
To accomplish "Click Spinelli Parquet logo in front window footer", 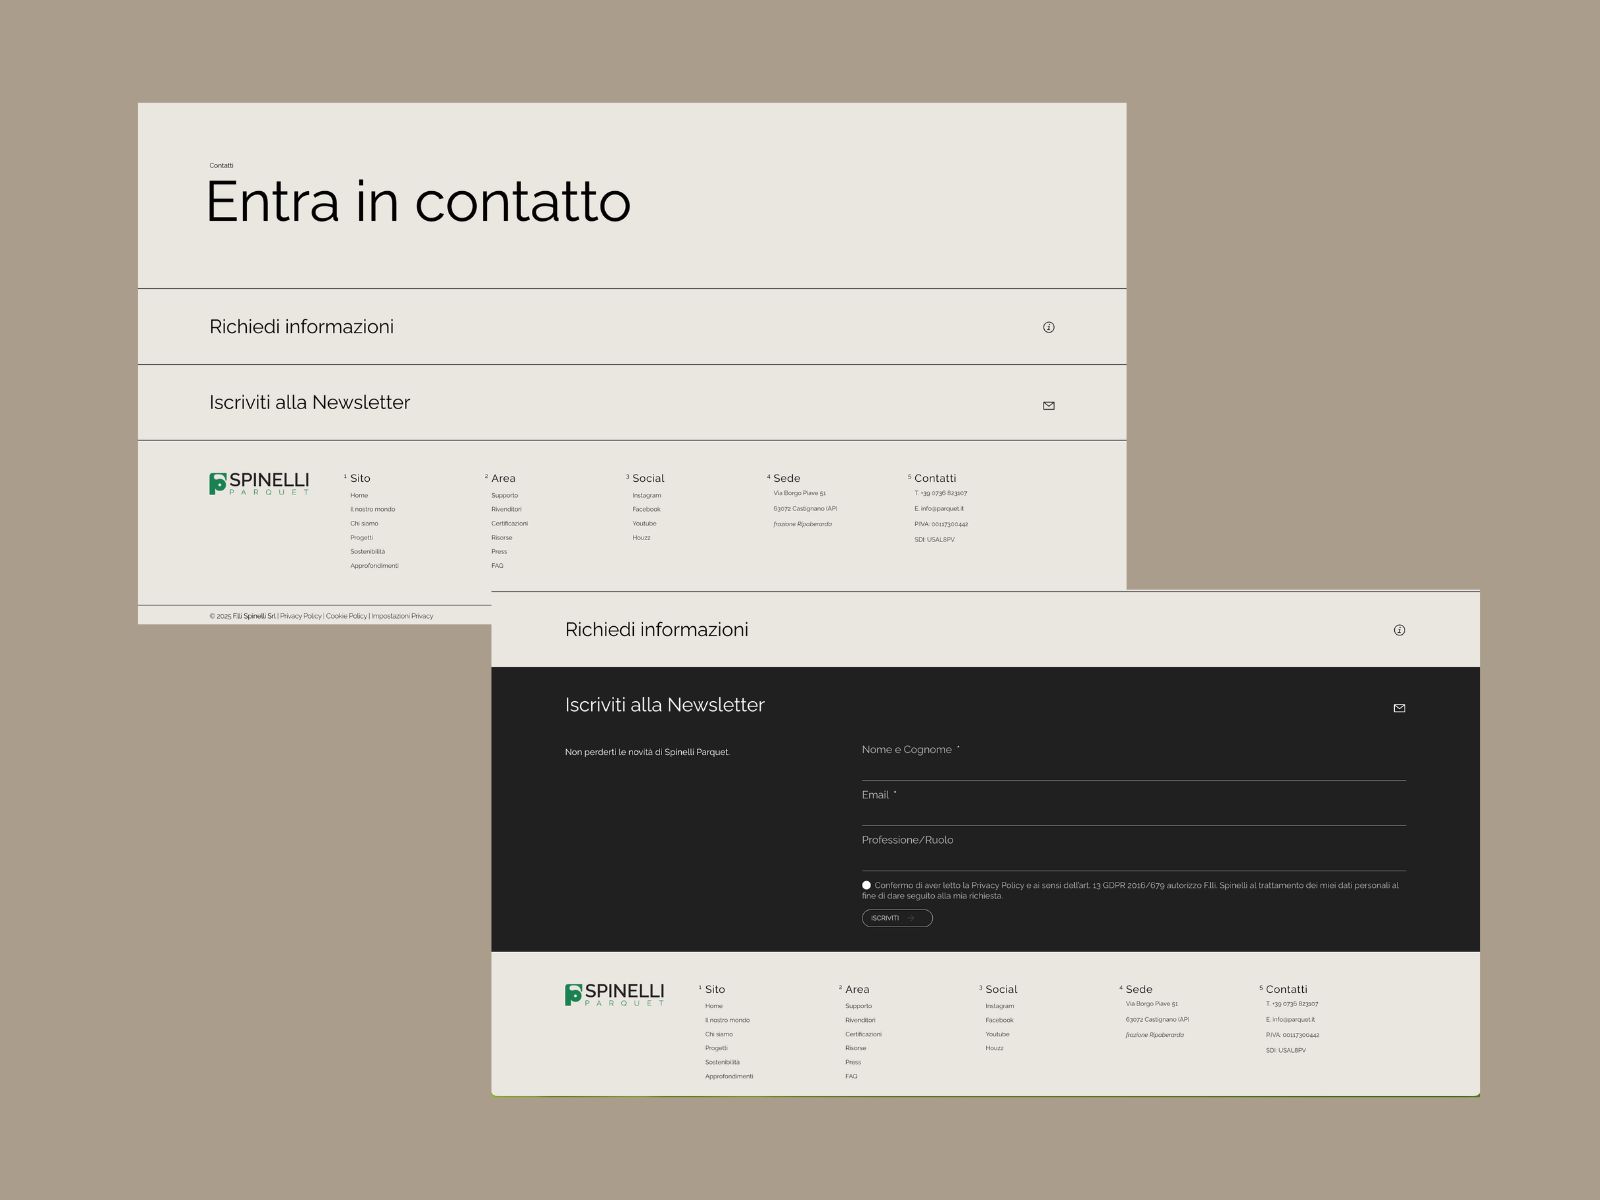I will [x=614, y=994].
